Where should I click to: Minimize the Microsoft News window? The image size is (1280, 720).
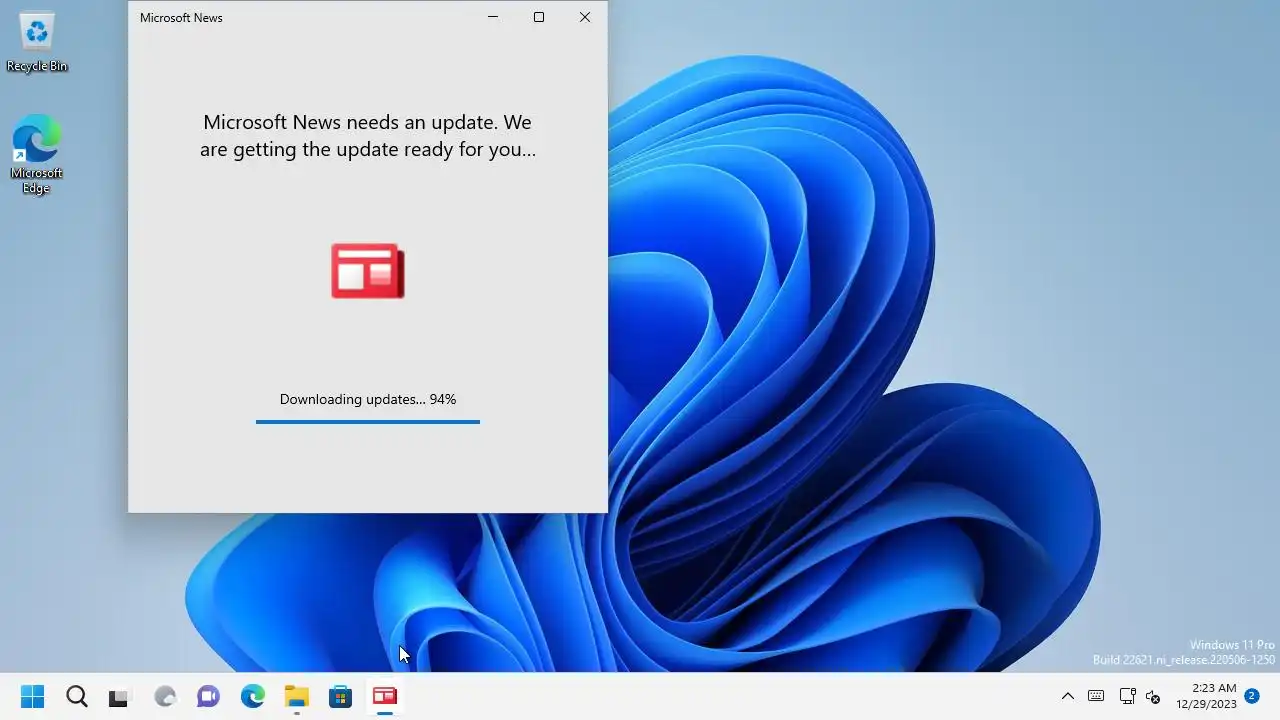coord(493,17)
